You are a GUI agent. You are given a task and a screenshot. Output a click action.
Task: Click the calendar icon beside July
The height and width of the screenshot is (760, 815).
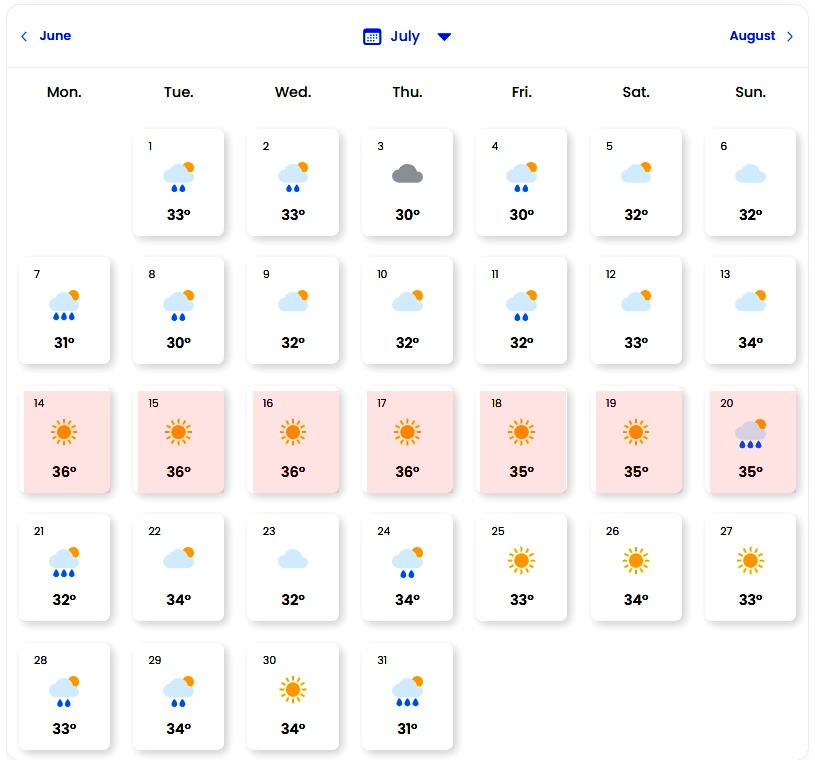click(x=372, y=37)
